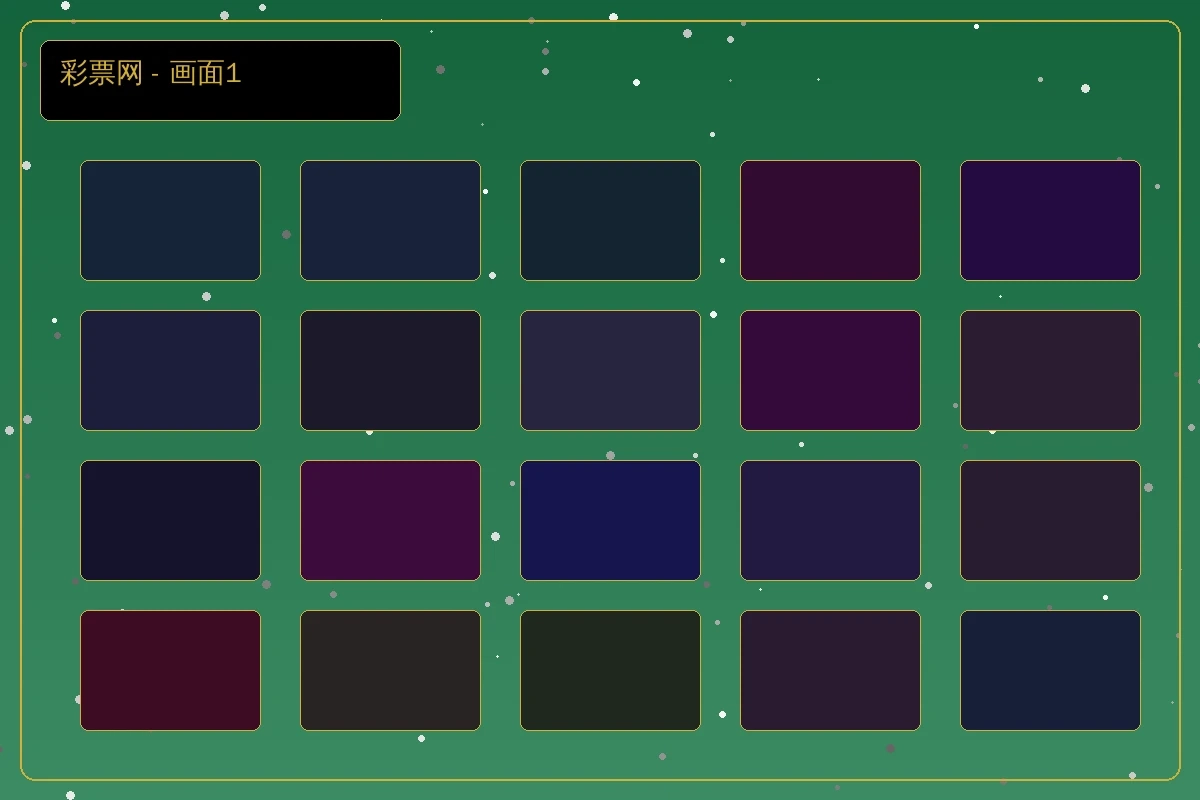Click the last tile in the third row

coord(1050,520)
